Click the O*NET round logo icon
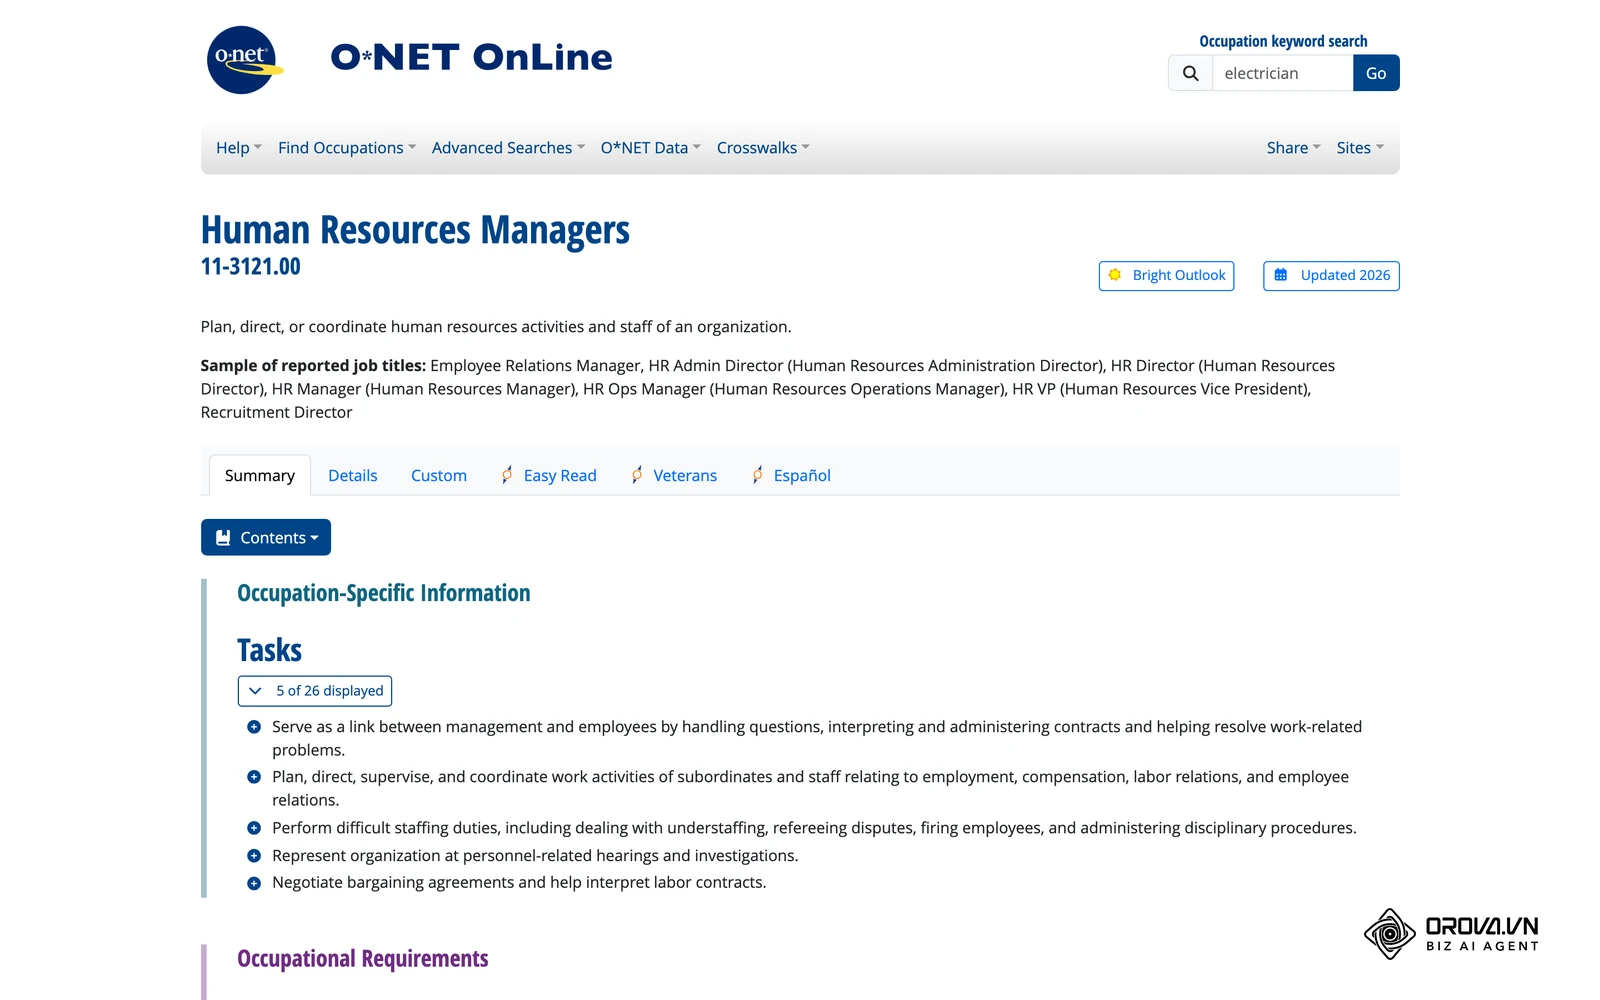The image size is (1600, 1000). (245, 60)
